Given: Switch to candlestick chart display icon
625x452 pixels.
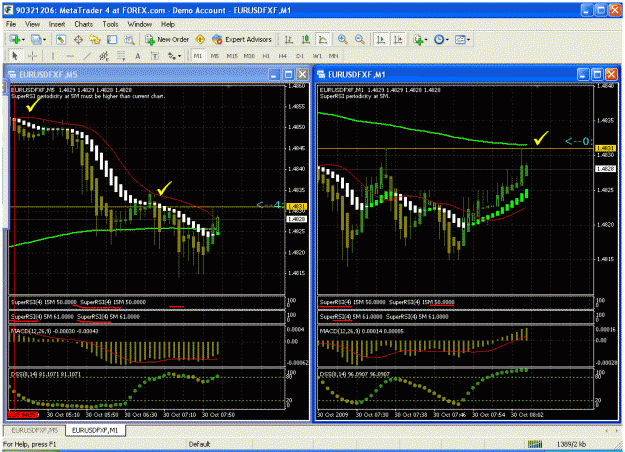Looking at the screenshot, I should click(306, 39).
